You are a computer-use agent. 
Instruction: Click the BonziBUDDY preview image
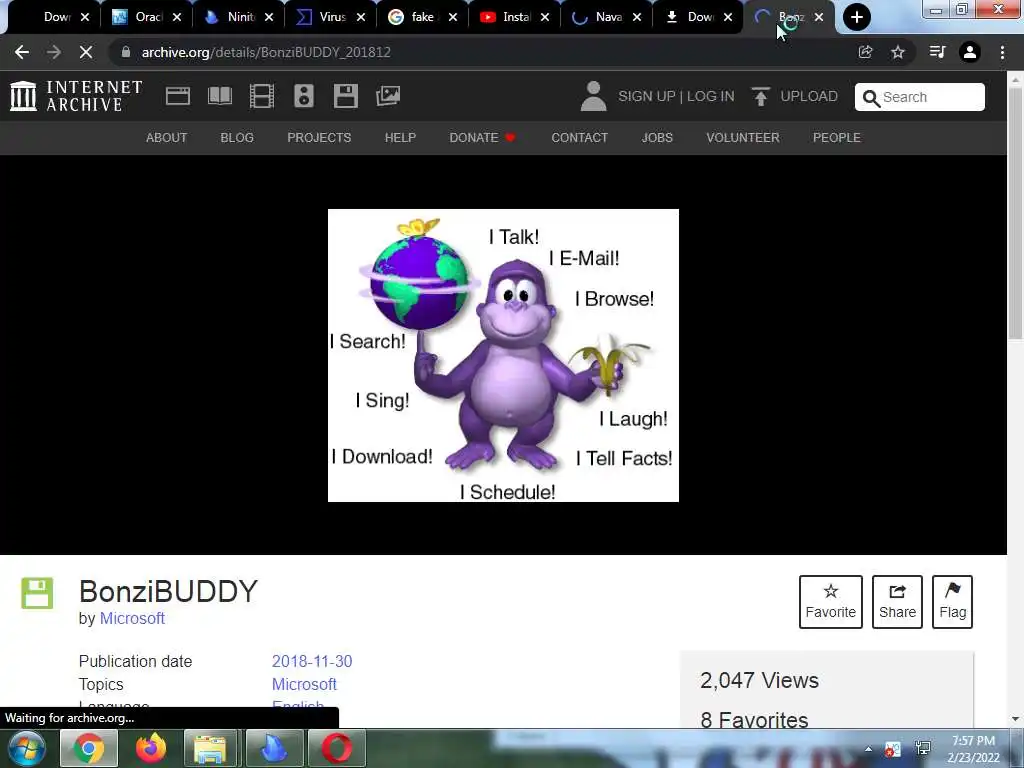(x=503, y=355)
